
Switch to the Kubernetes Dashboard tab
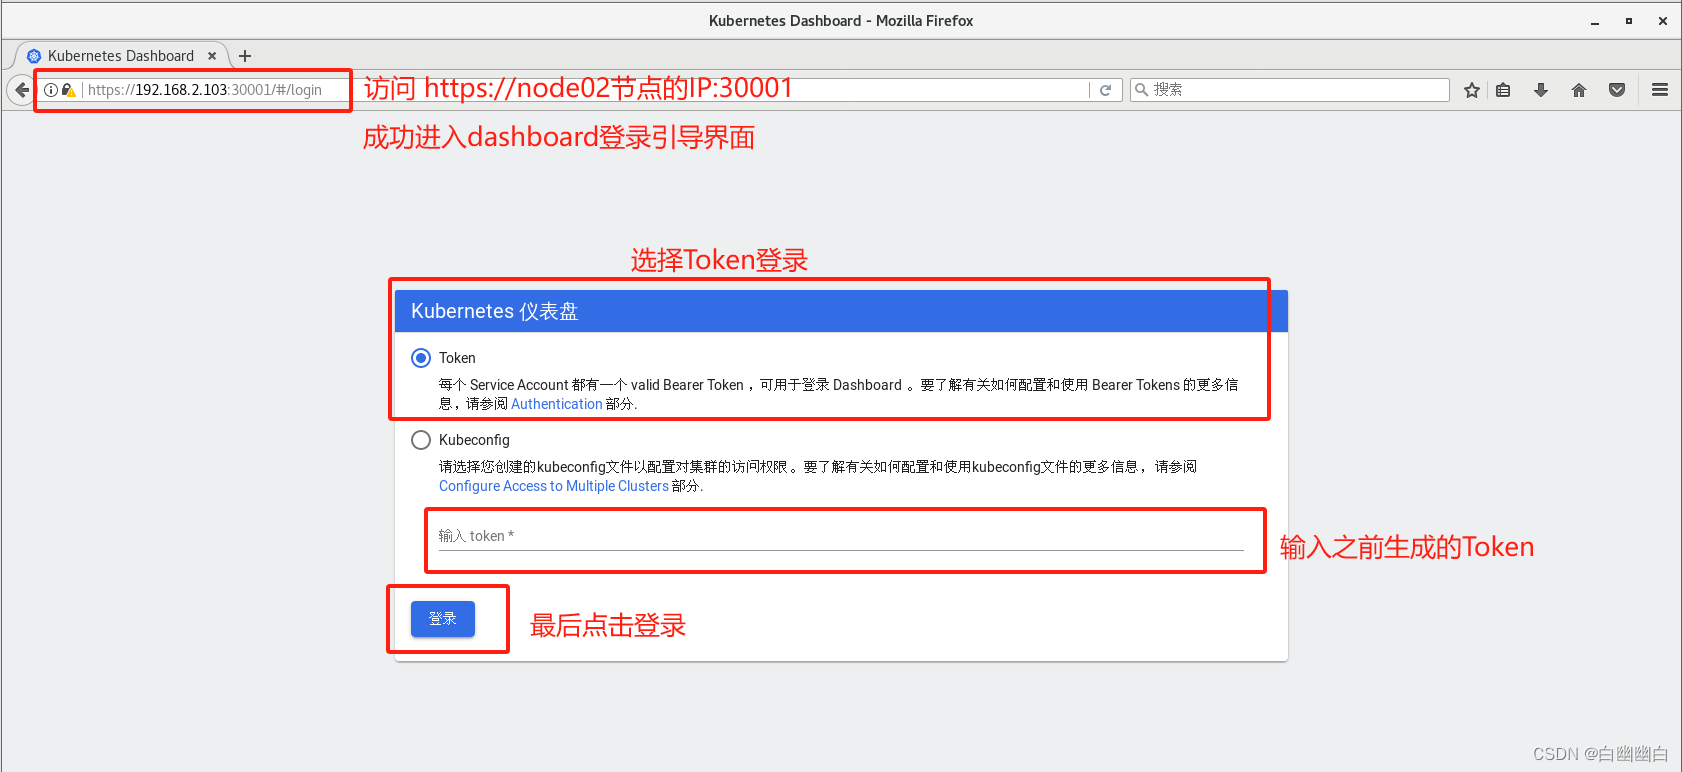pyautogui.click(x=121, y=56)
